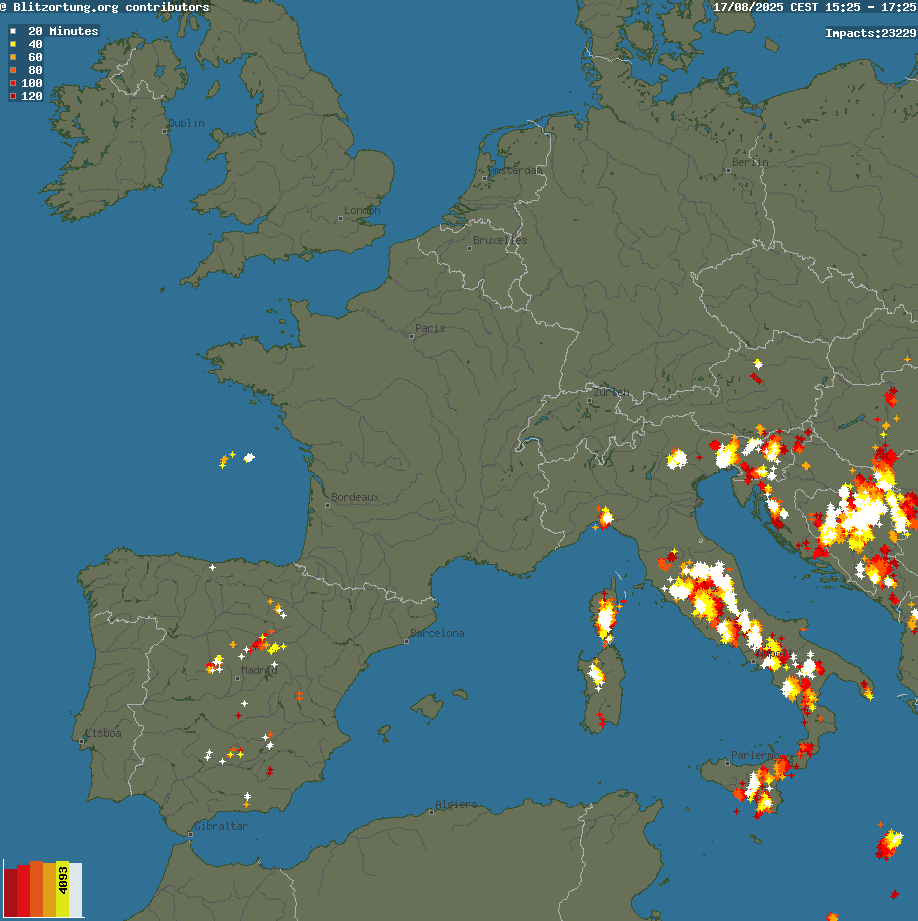Click the Palermo city label
Image resolution: width=918 pixels, height=921 pixels.
(755, 755)
